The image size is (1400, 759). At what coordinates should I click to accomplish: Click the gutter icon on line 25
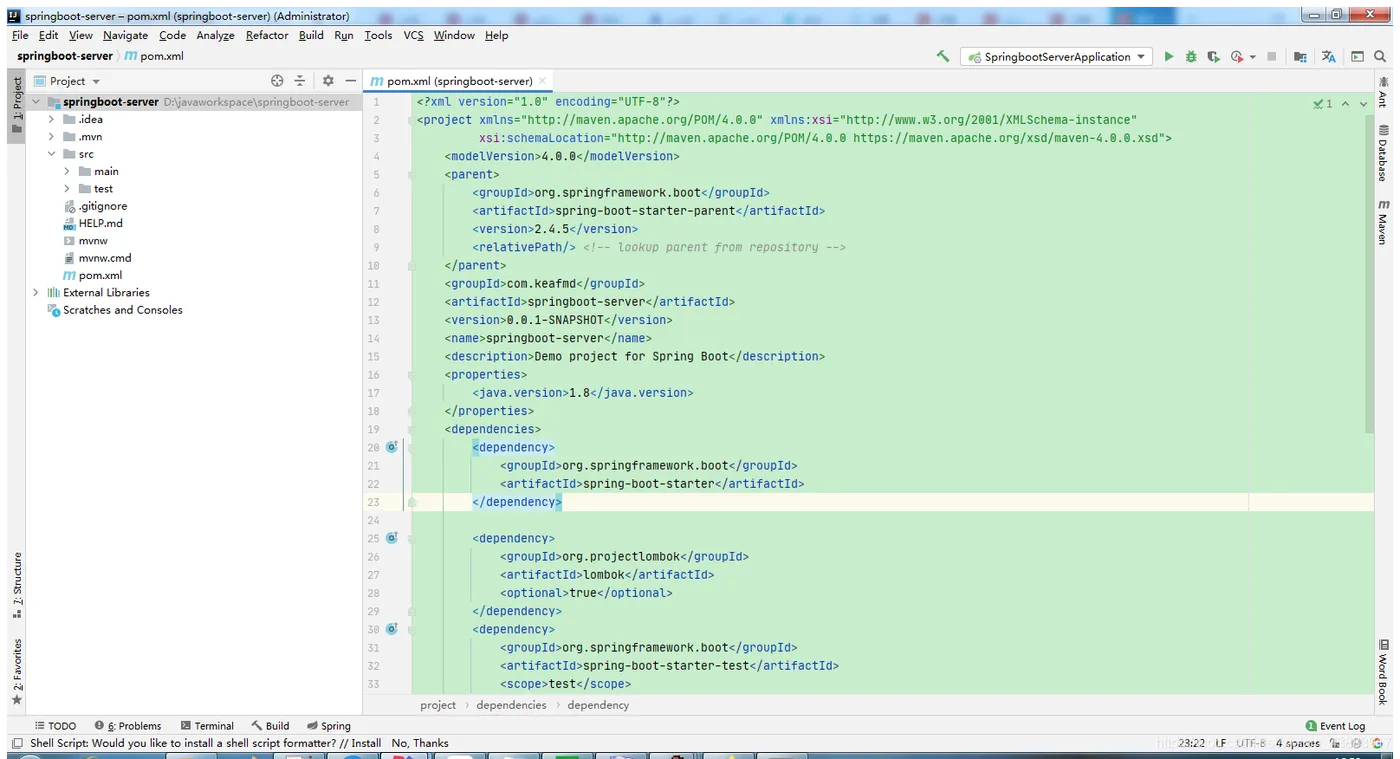[392, 538]
